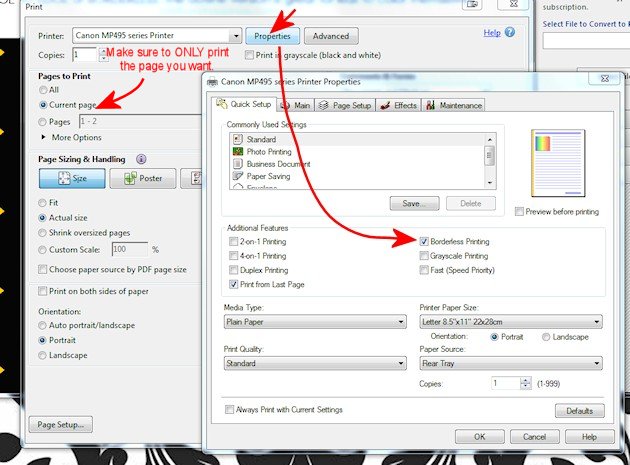Click the Advanced button
This screenshot has width=630, height=465.
tap(331, 36)
